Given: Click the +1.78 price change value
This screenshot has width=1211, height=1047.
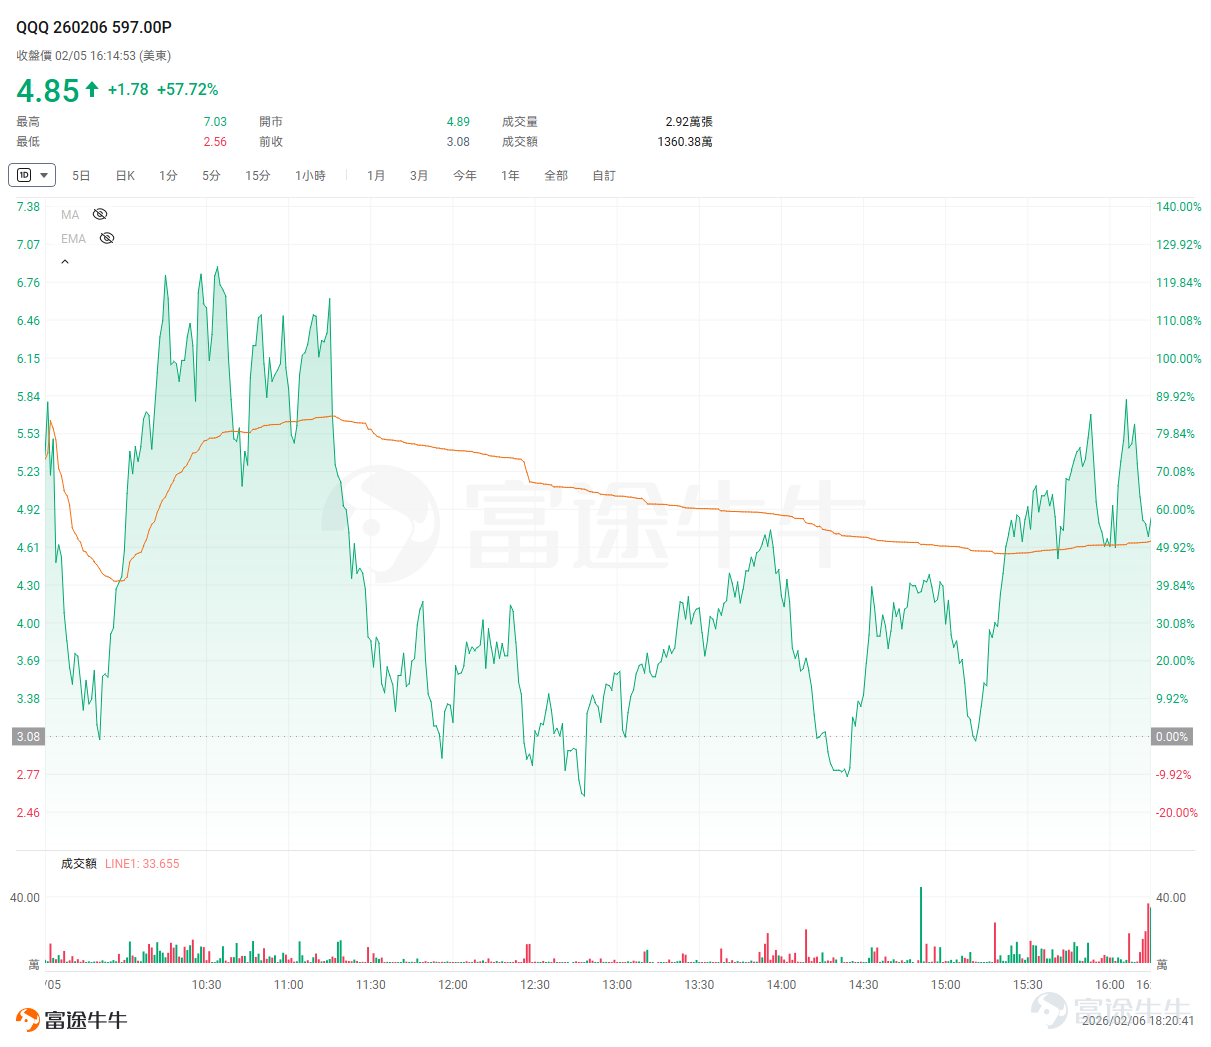Looking at the screenshot, I should click(x=128, y=90).
